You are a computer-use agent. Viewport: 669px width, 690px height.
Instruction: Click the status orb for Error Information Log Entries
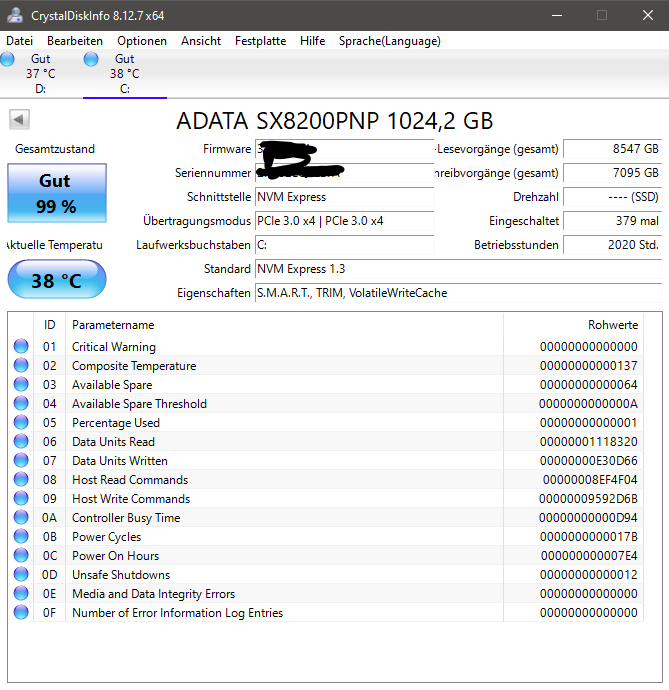pyautogui.click(x=21, y=612)
